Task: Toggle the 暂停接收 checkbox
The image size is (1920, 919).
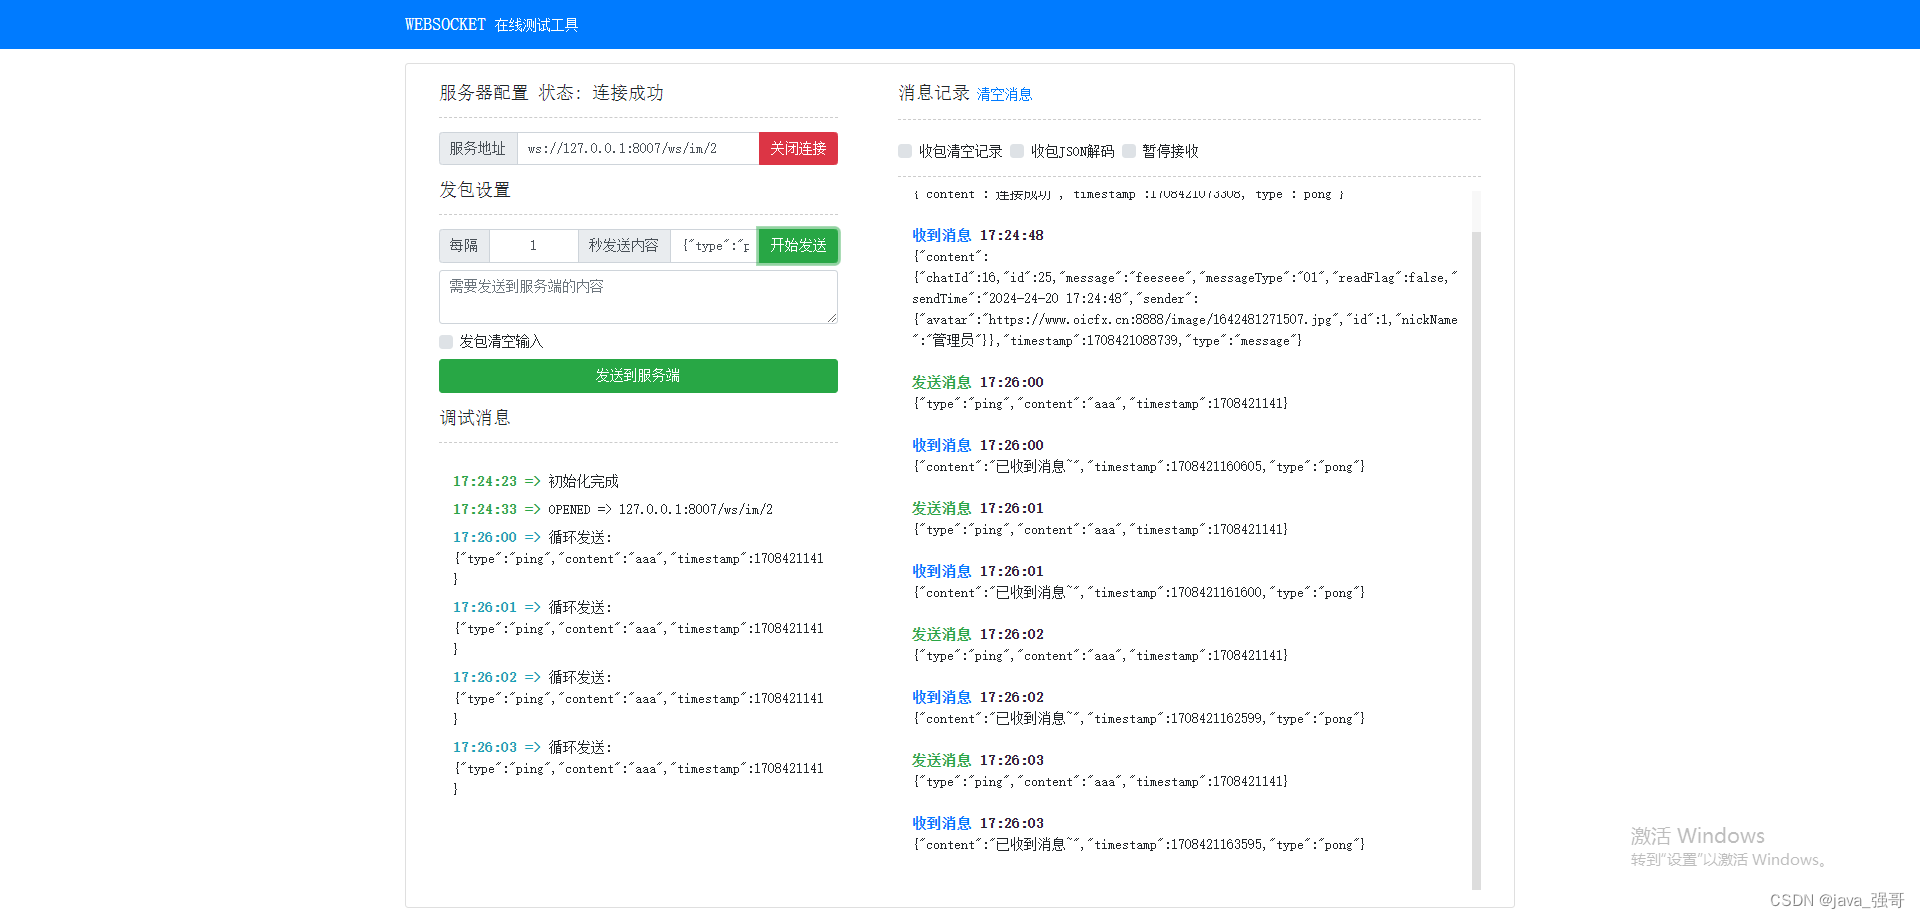Action: [1129, 151]
